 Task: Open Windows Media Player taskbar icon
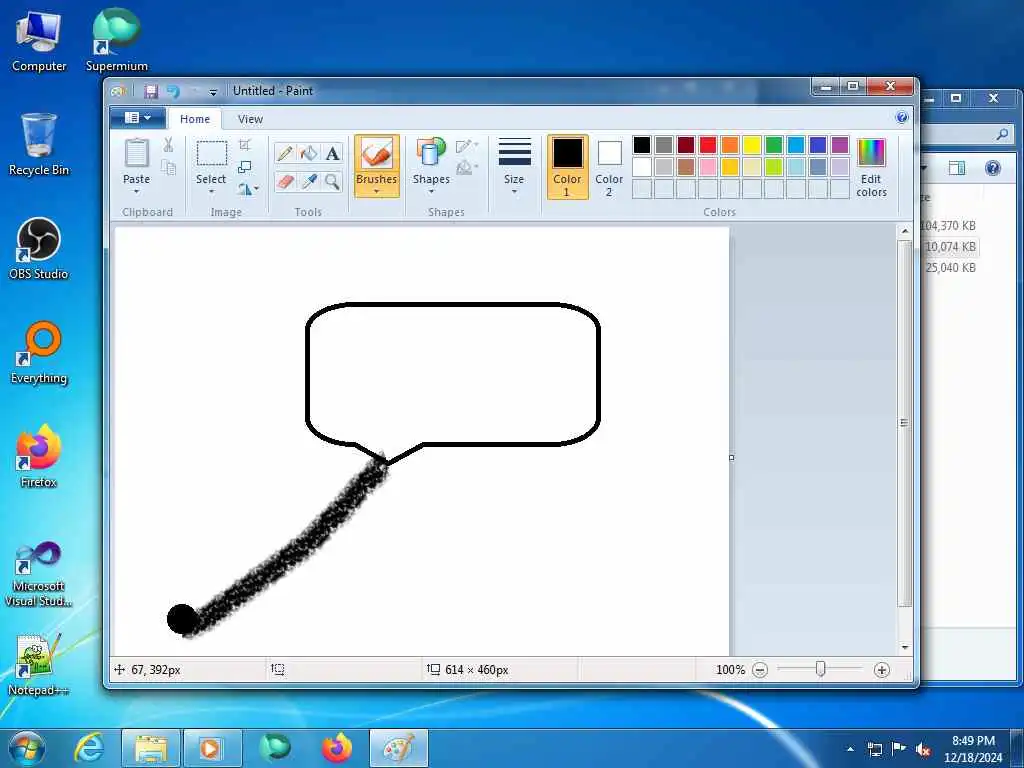[212, 748]
